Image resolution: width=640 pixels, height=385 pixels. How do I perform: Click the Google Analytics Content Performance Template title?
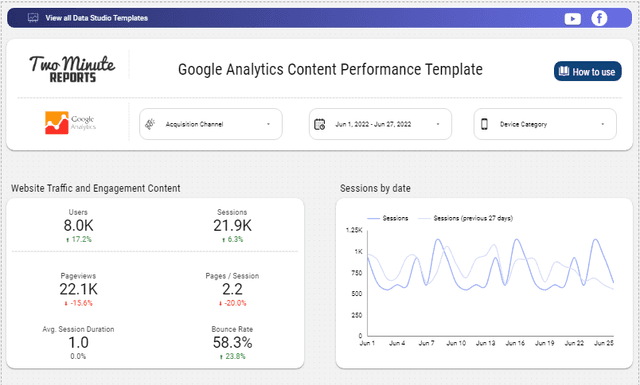tap(330, 69)
